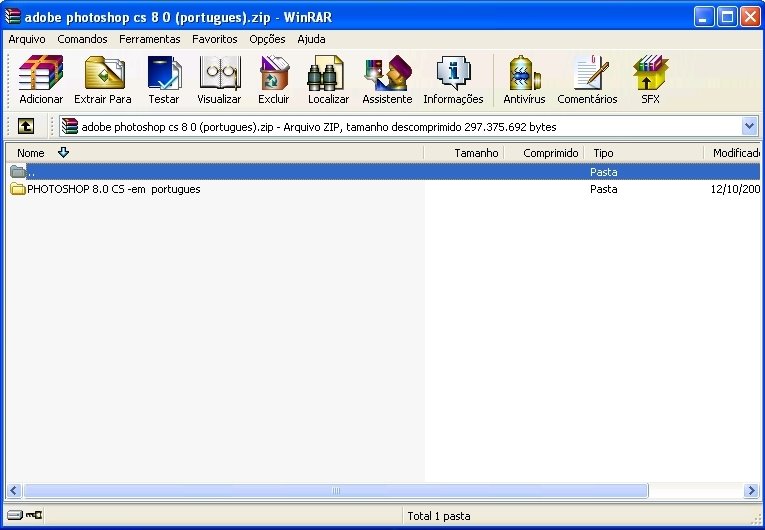This screenshot has width=765, height=530.
Task: Click the drive icon in status bar
Action: [15, 515]
